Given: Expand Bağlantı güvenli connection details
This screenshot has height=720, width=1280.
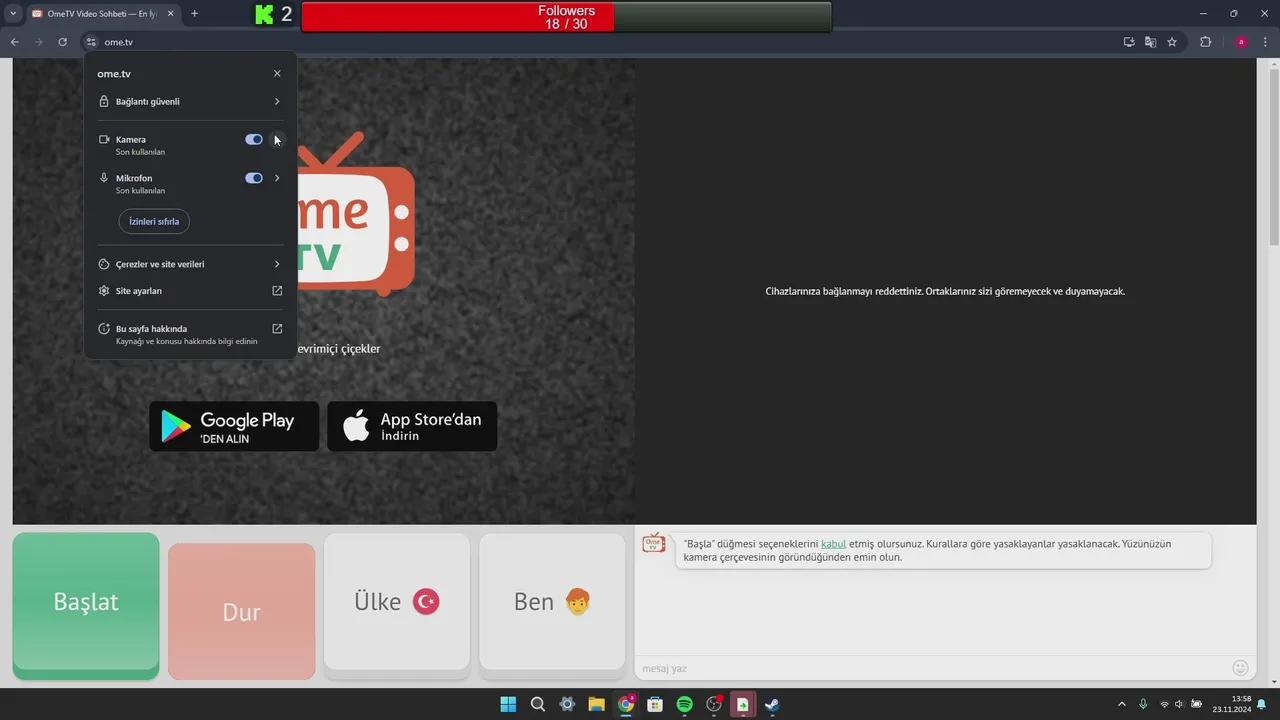Looking at the screenshot, I should tap(277, 102).
